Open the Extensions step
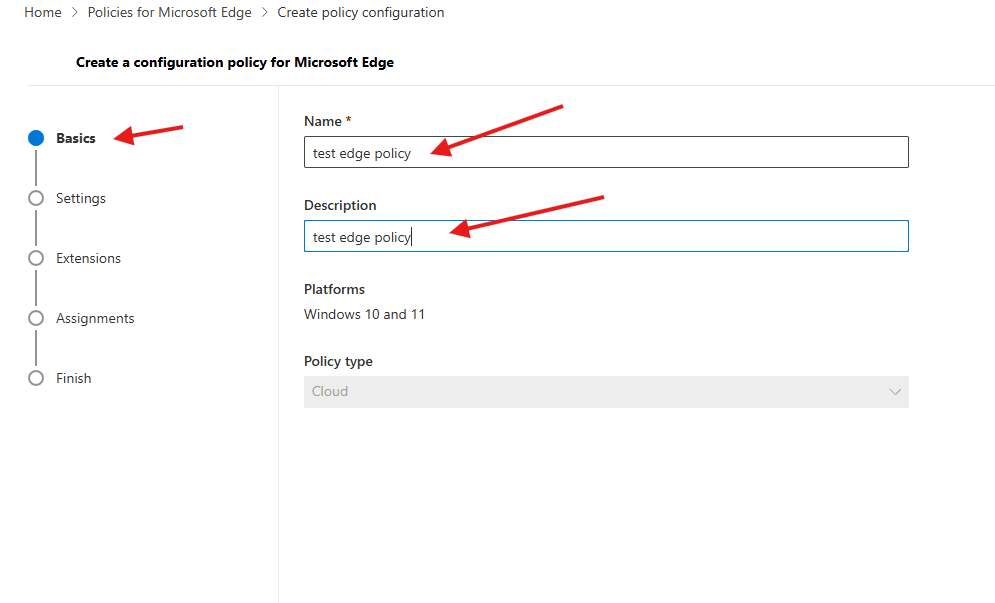This screenshot has width=995, height=603. 88,258
